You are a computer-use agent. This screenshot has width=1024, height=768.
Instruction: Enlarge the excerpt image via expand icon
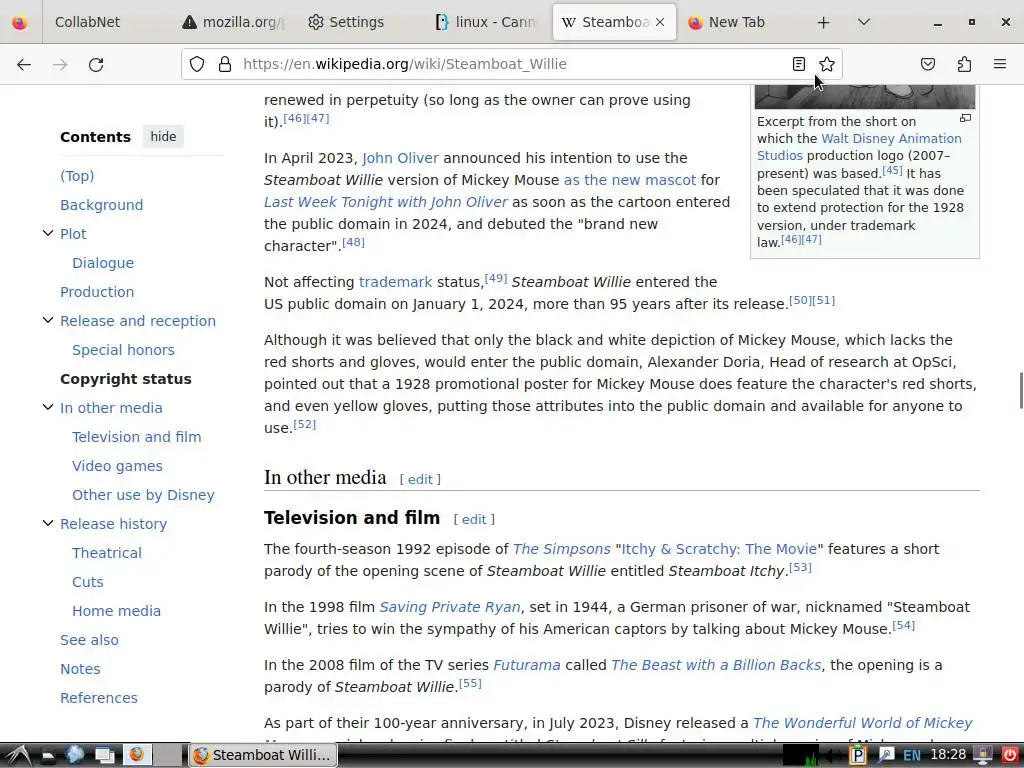965,119
